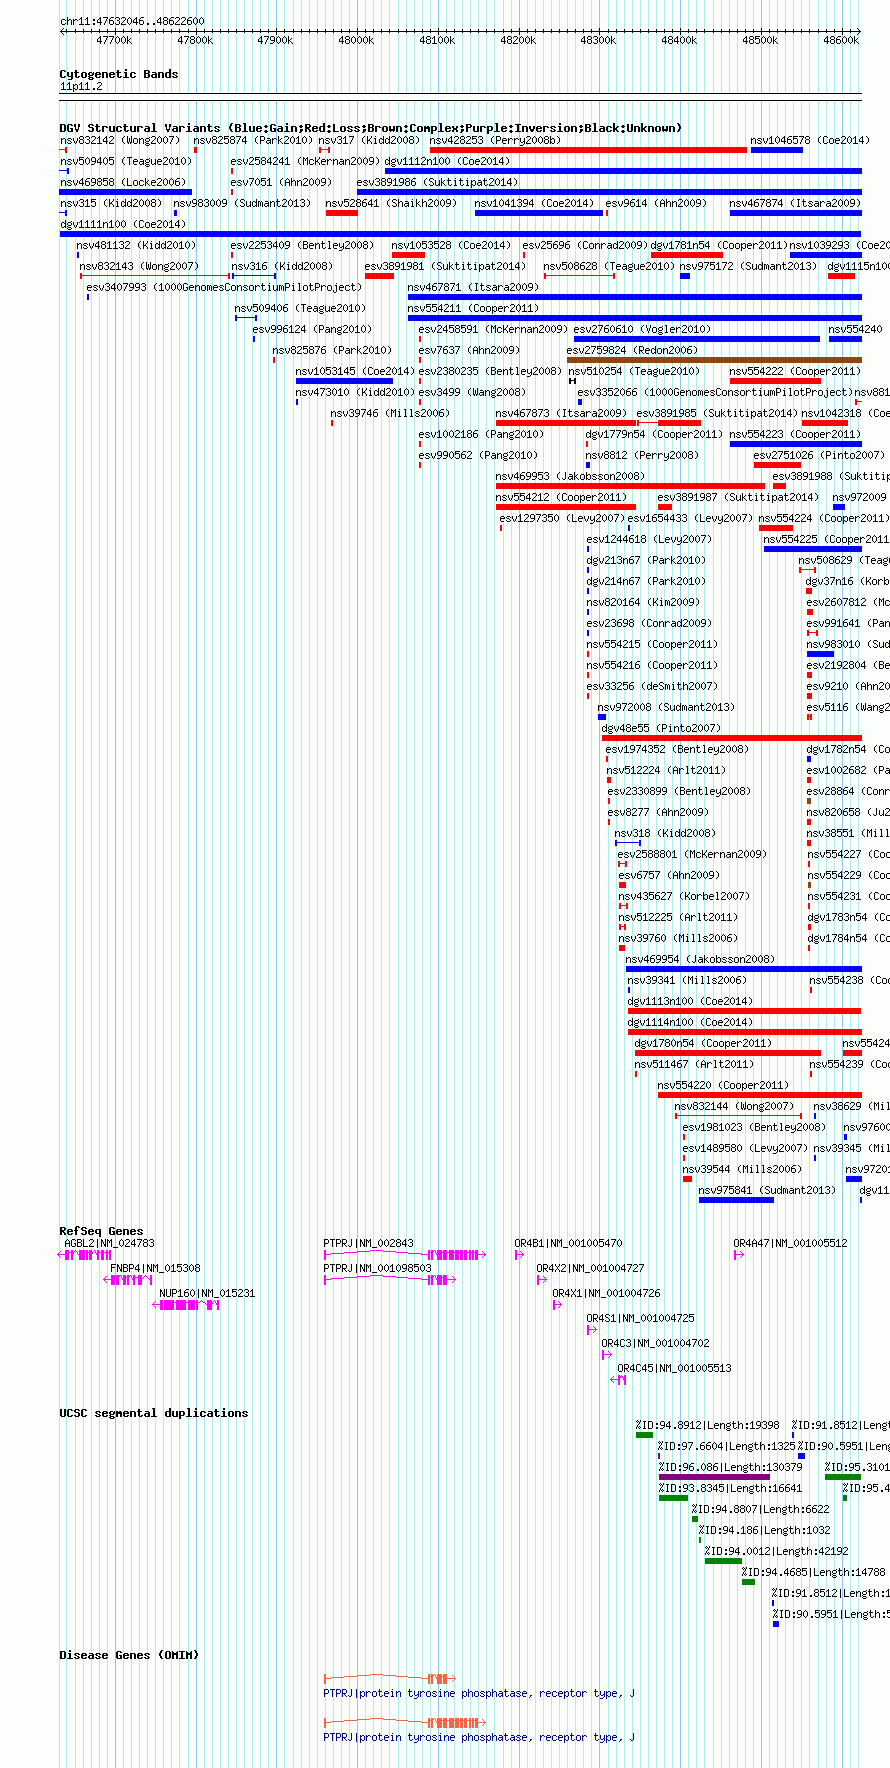Open variant esv3891986 (Suktitipat2014)
This screenshot has height=1768, width=890.
tap(438, 182)
